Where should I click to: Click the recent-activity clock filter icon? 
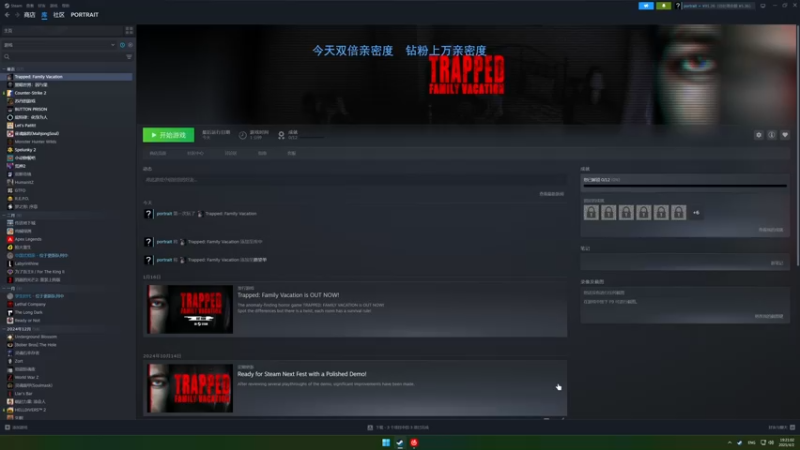(x=122, y=45)
